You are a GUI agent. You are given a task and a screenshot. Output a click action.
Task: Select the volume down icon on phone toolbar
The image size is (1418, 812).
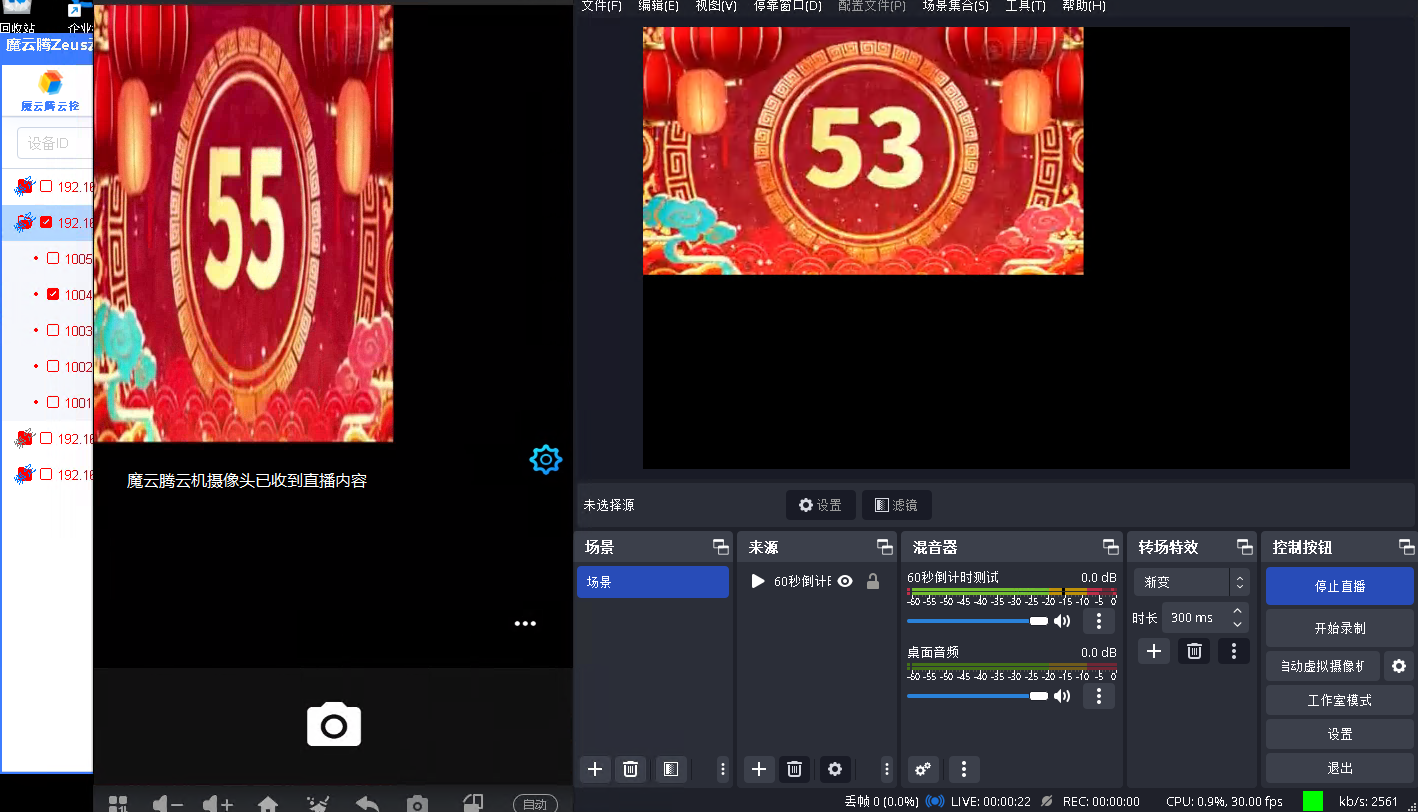[168, 803]
